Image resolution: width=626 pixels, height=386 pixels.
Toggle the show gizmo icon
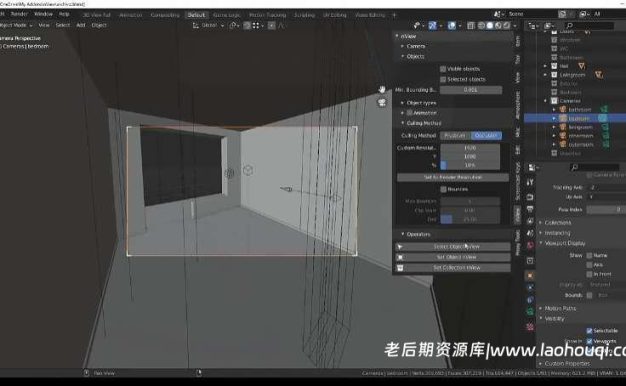point(432,26)
